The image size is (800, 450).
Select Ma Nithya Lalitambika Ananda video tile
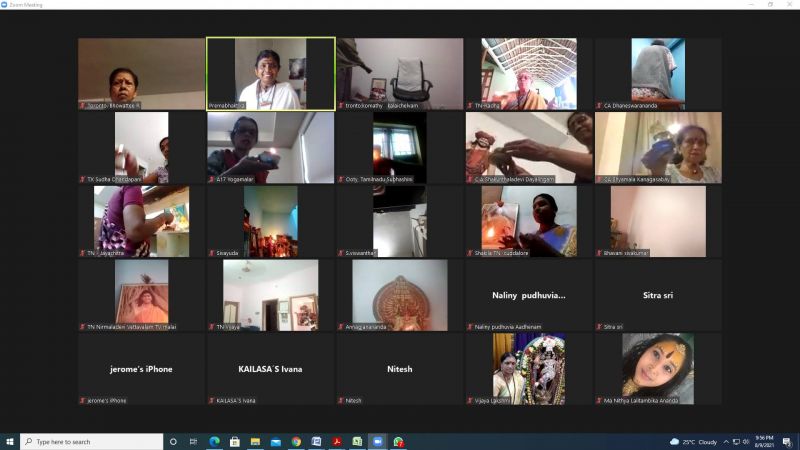coord(657,369)
